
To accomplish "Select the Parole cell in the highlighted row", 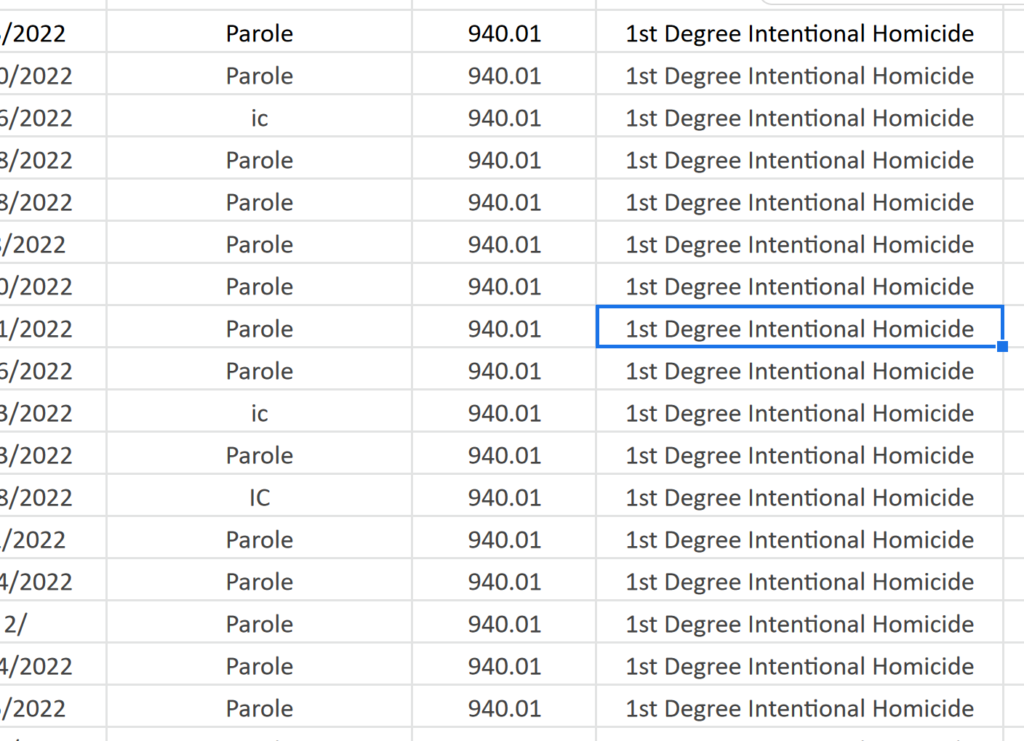I will pos(259,329).
